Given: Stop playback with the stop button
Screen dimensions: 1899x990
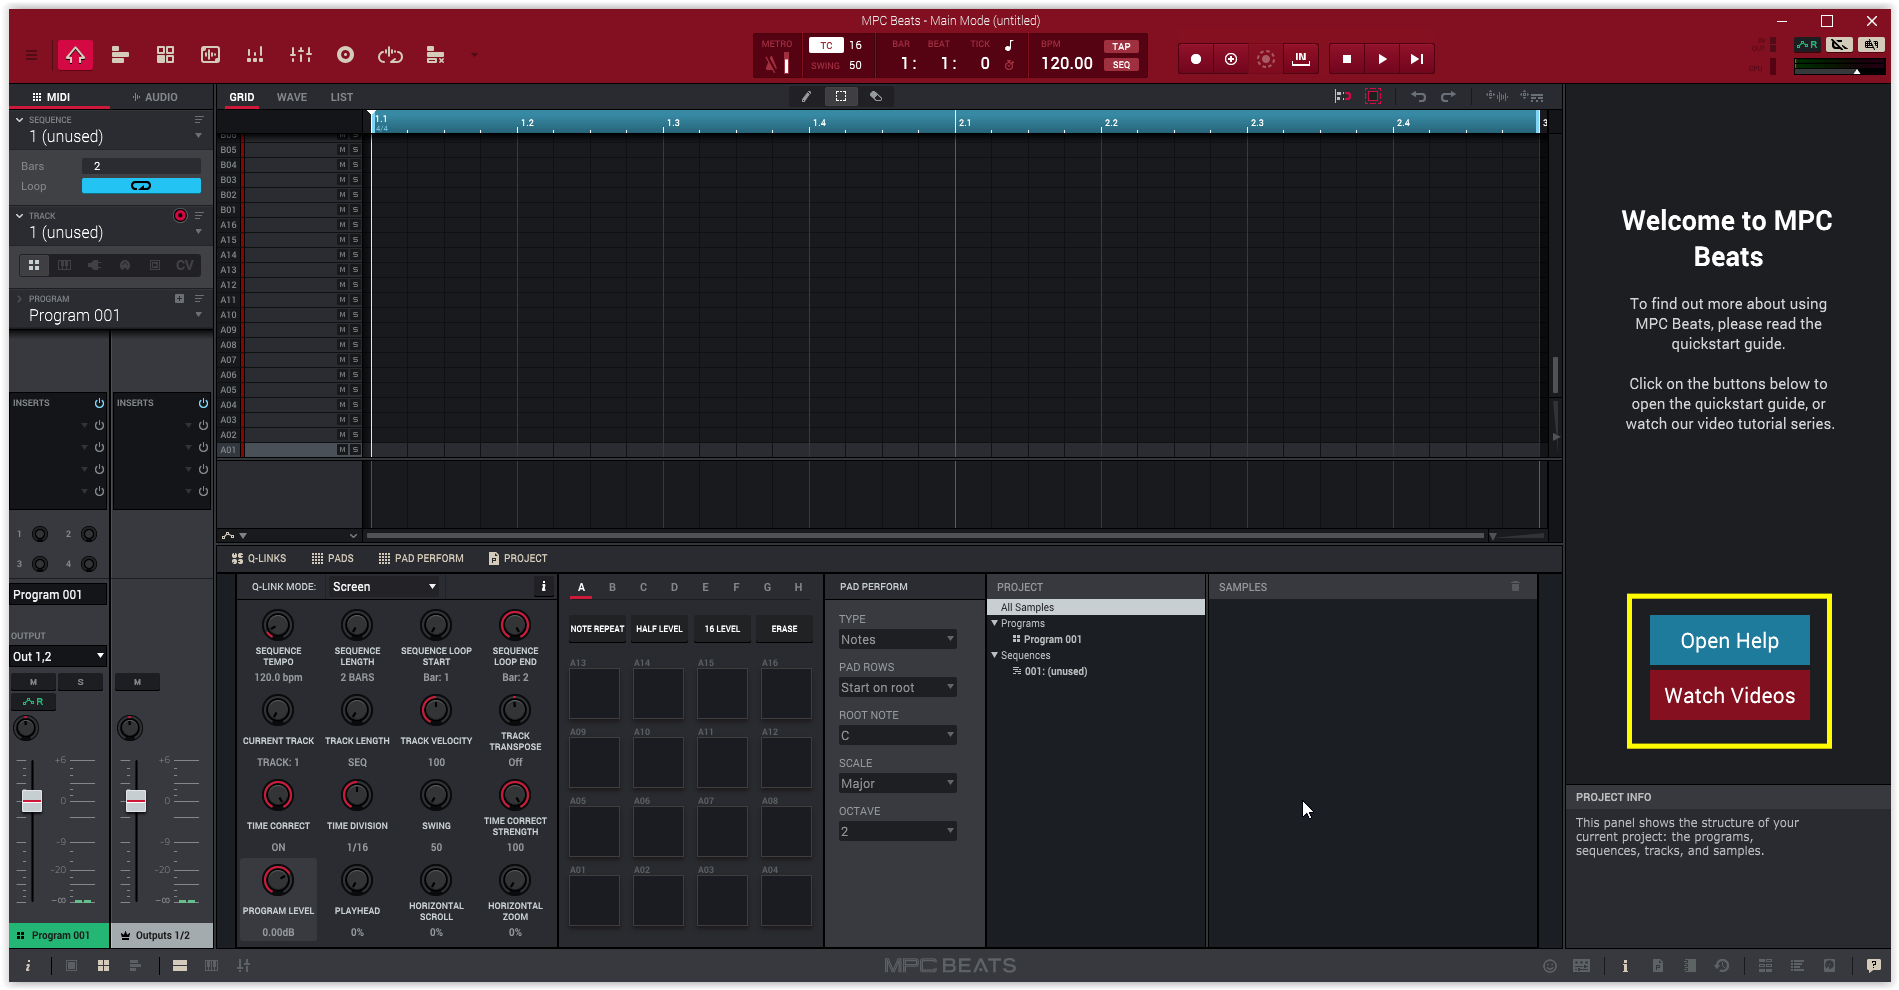Looking at the screenshot, I should pos(1347,59).
